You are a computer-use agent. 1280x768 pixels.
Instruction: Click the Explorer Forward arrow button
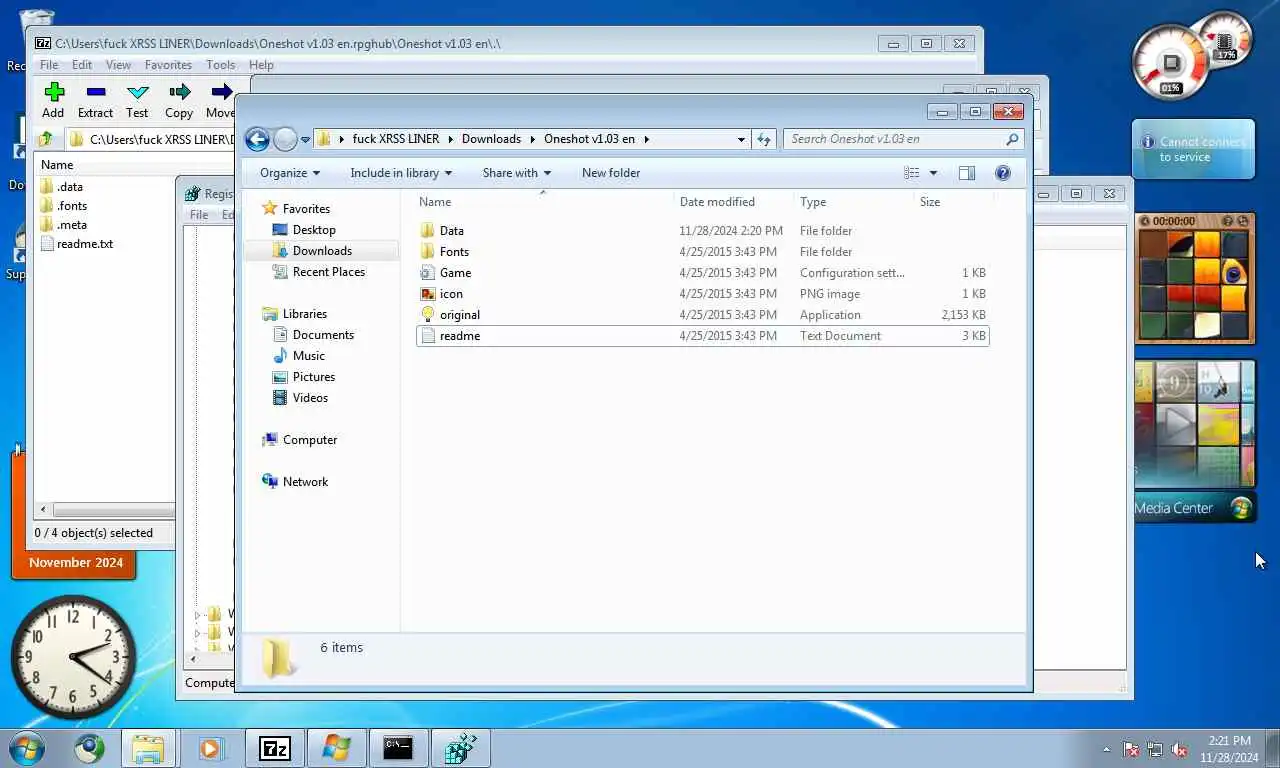tap(285, 139)
